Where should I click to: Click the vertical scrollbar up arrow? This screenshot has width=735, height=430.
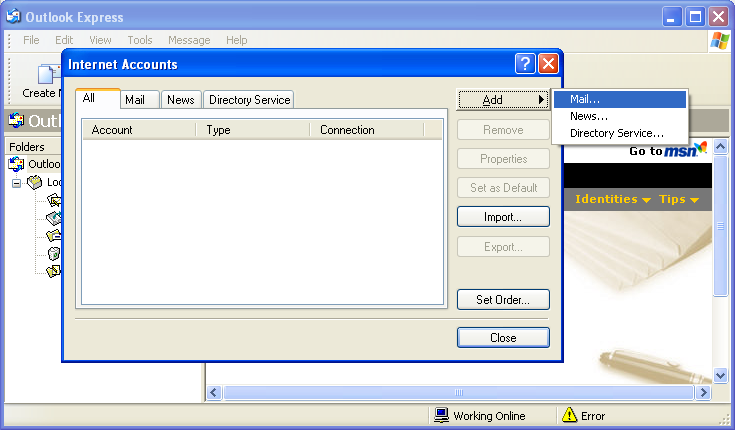click(x=720, y=147)
